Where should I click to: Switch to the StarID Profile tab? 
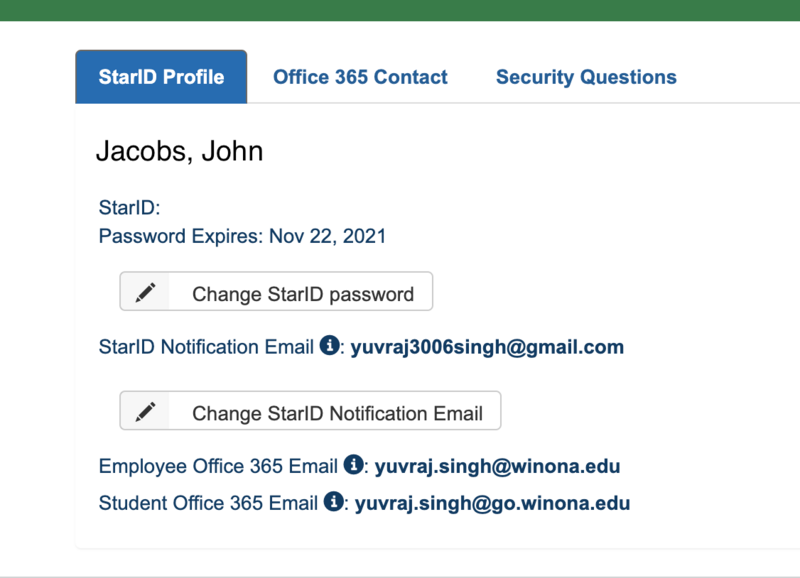pyautogui.click(x=161, y=77)
